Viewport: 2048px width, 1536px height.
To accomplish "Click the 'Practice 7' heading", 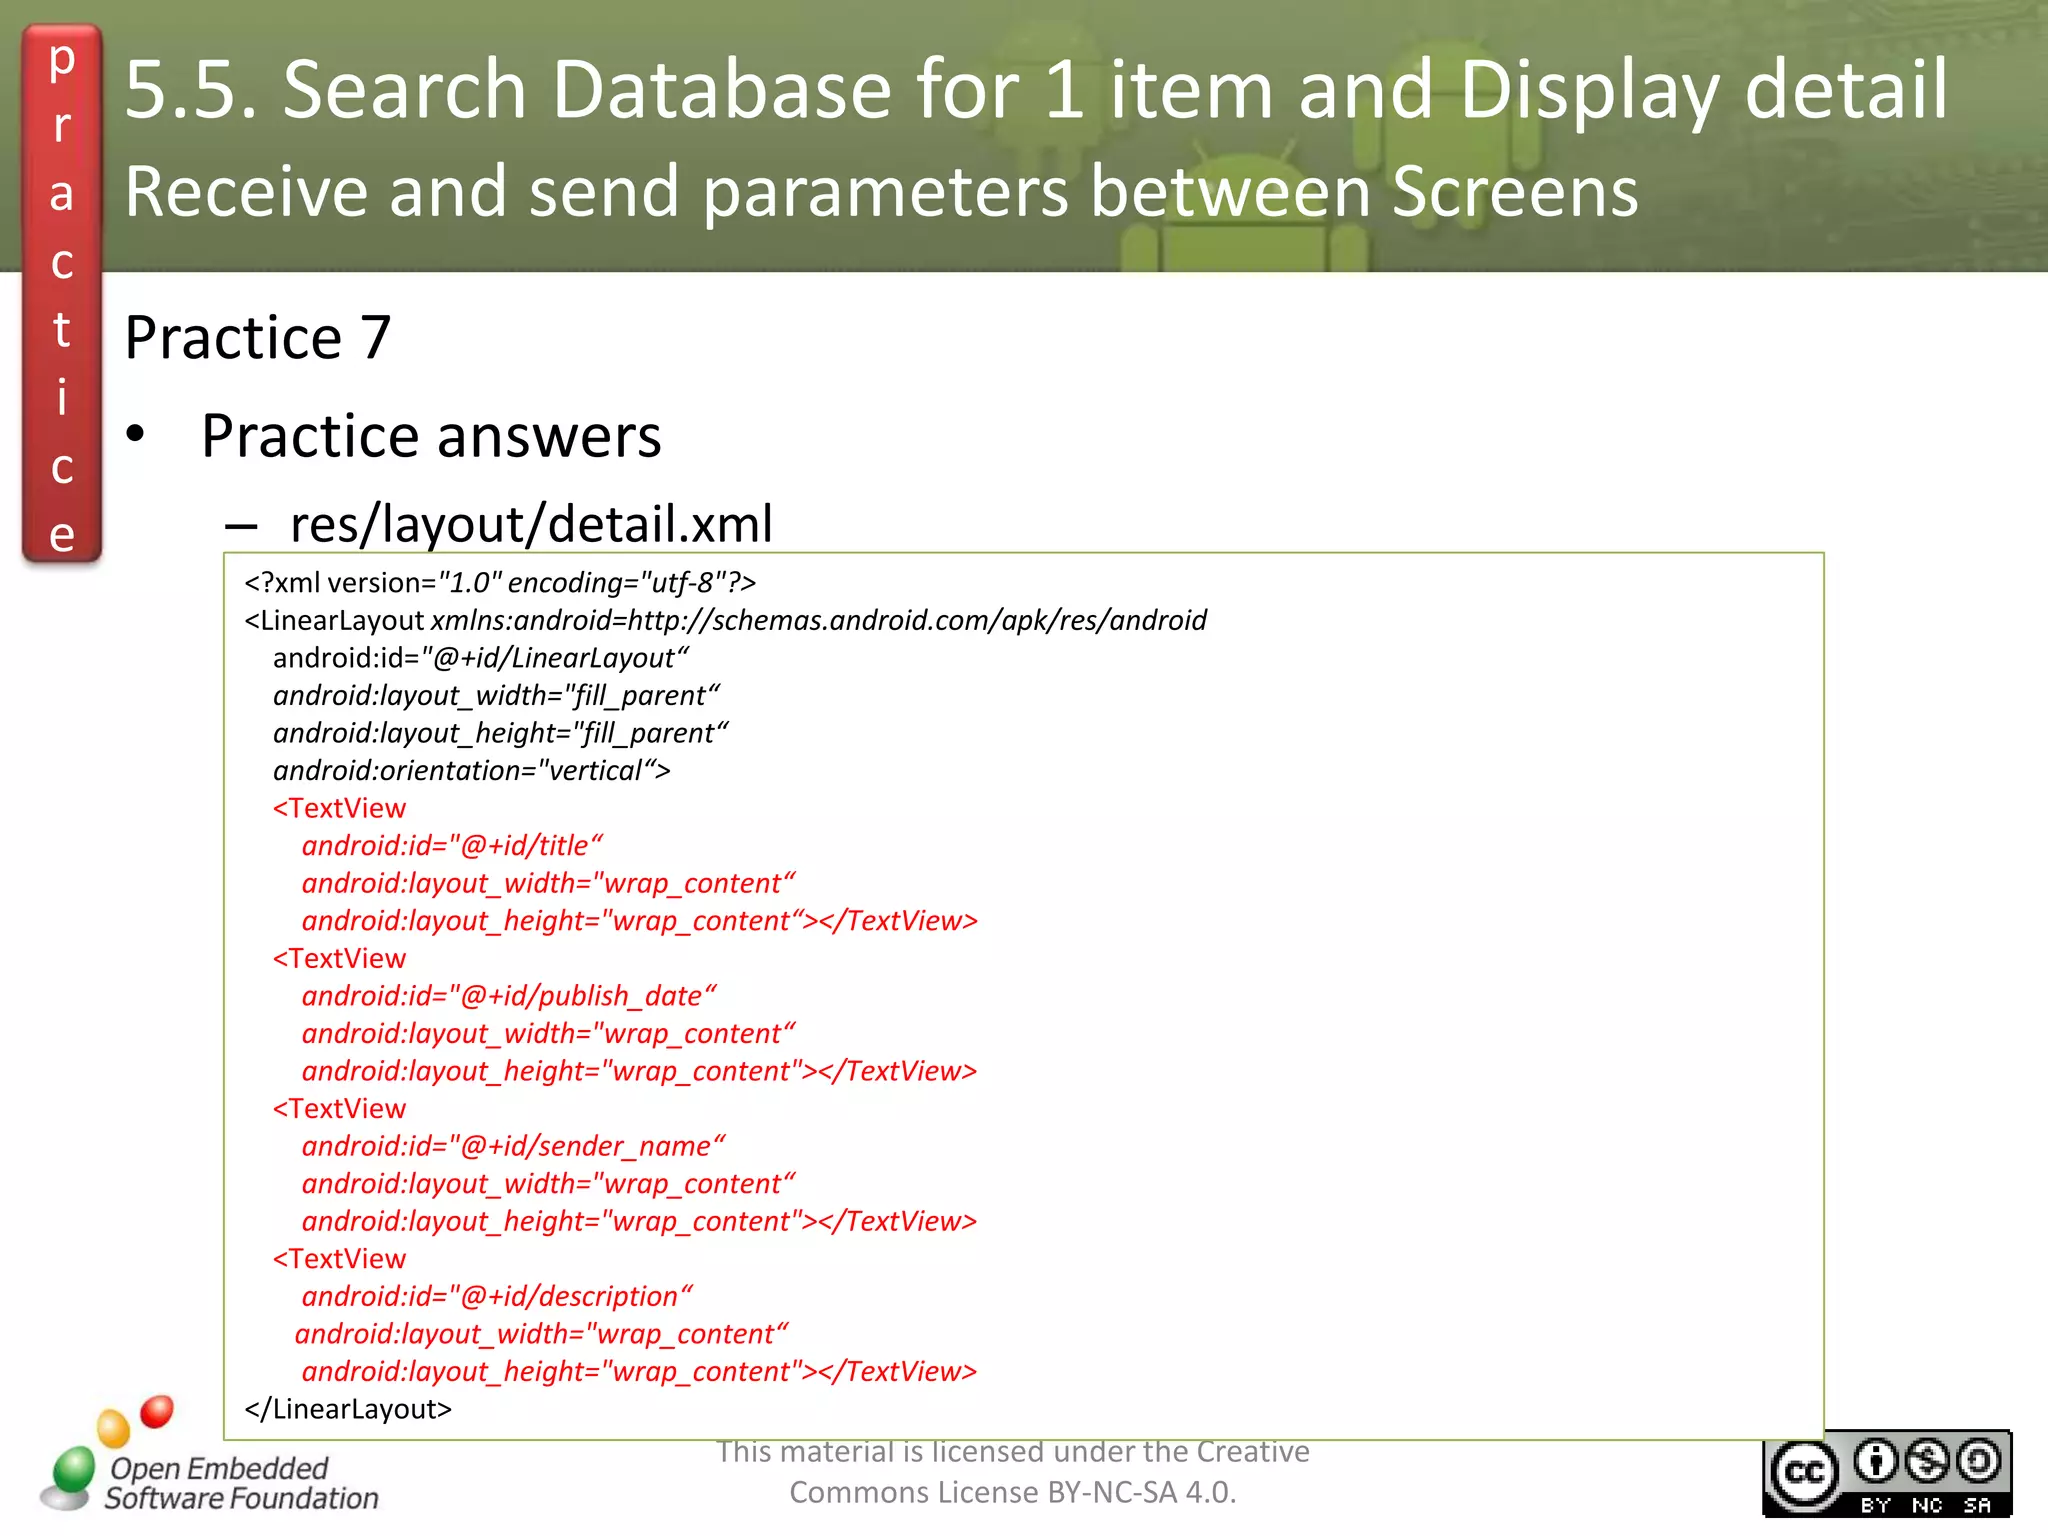I will pos(258,337).
